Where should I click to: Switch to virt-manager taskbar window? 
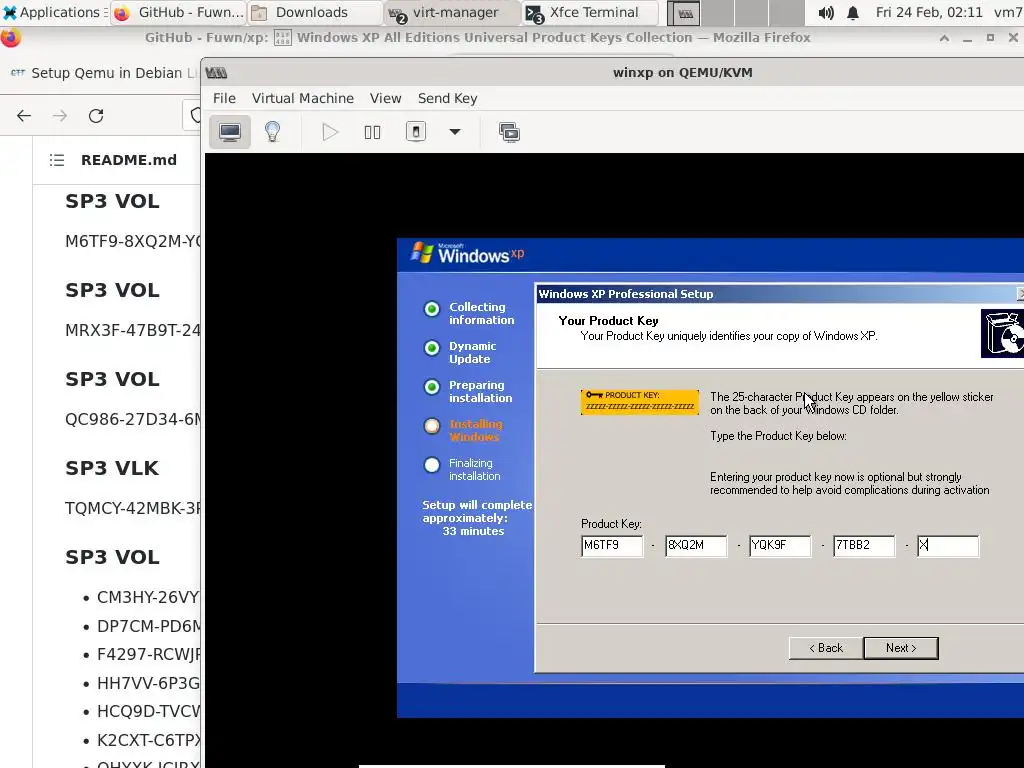(x=453, y=12)
